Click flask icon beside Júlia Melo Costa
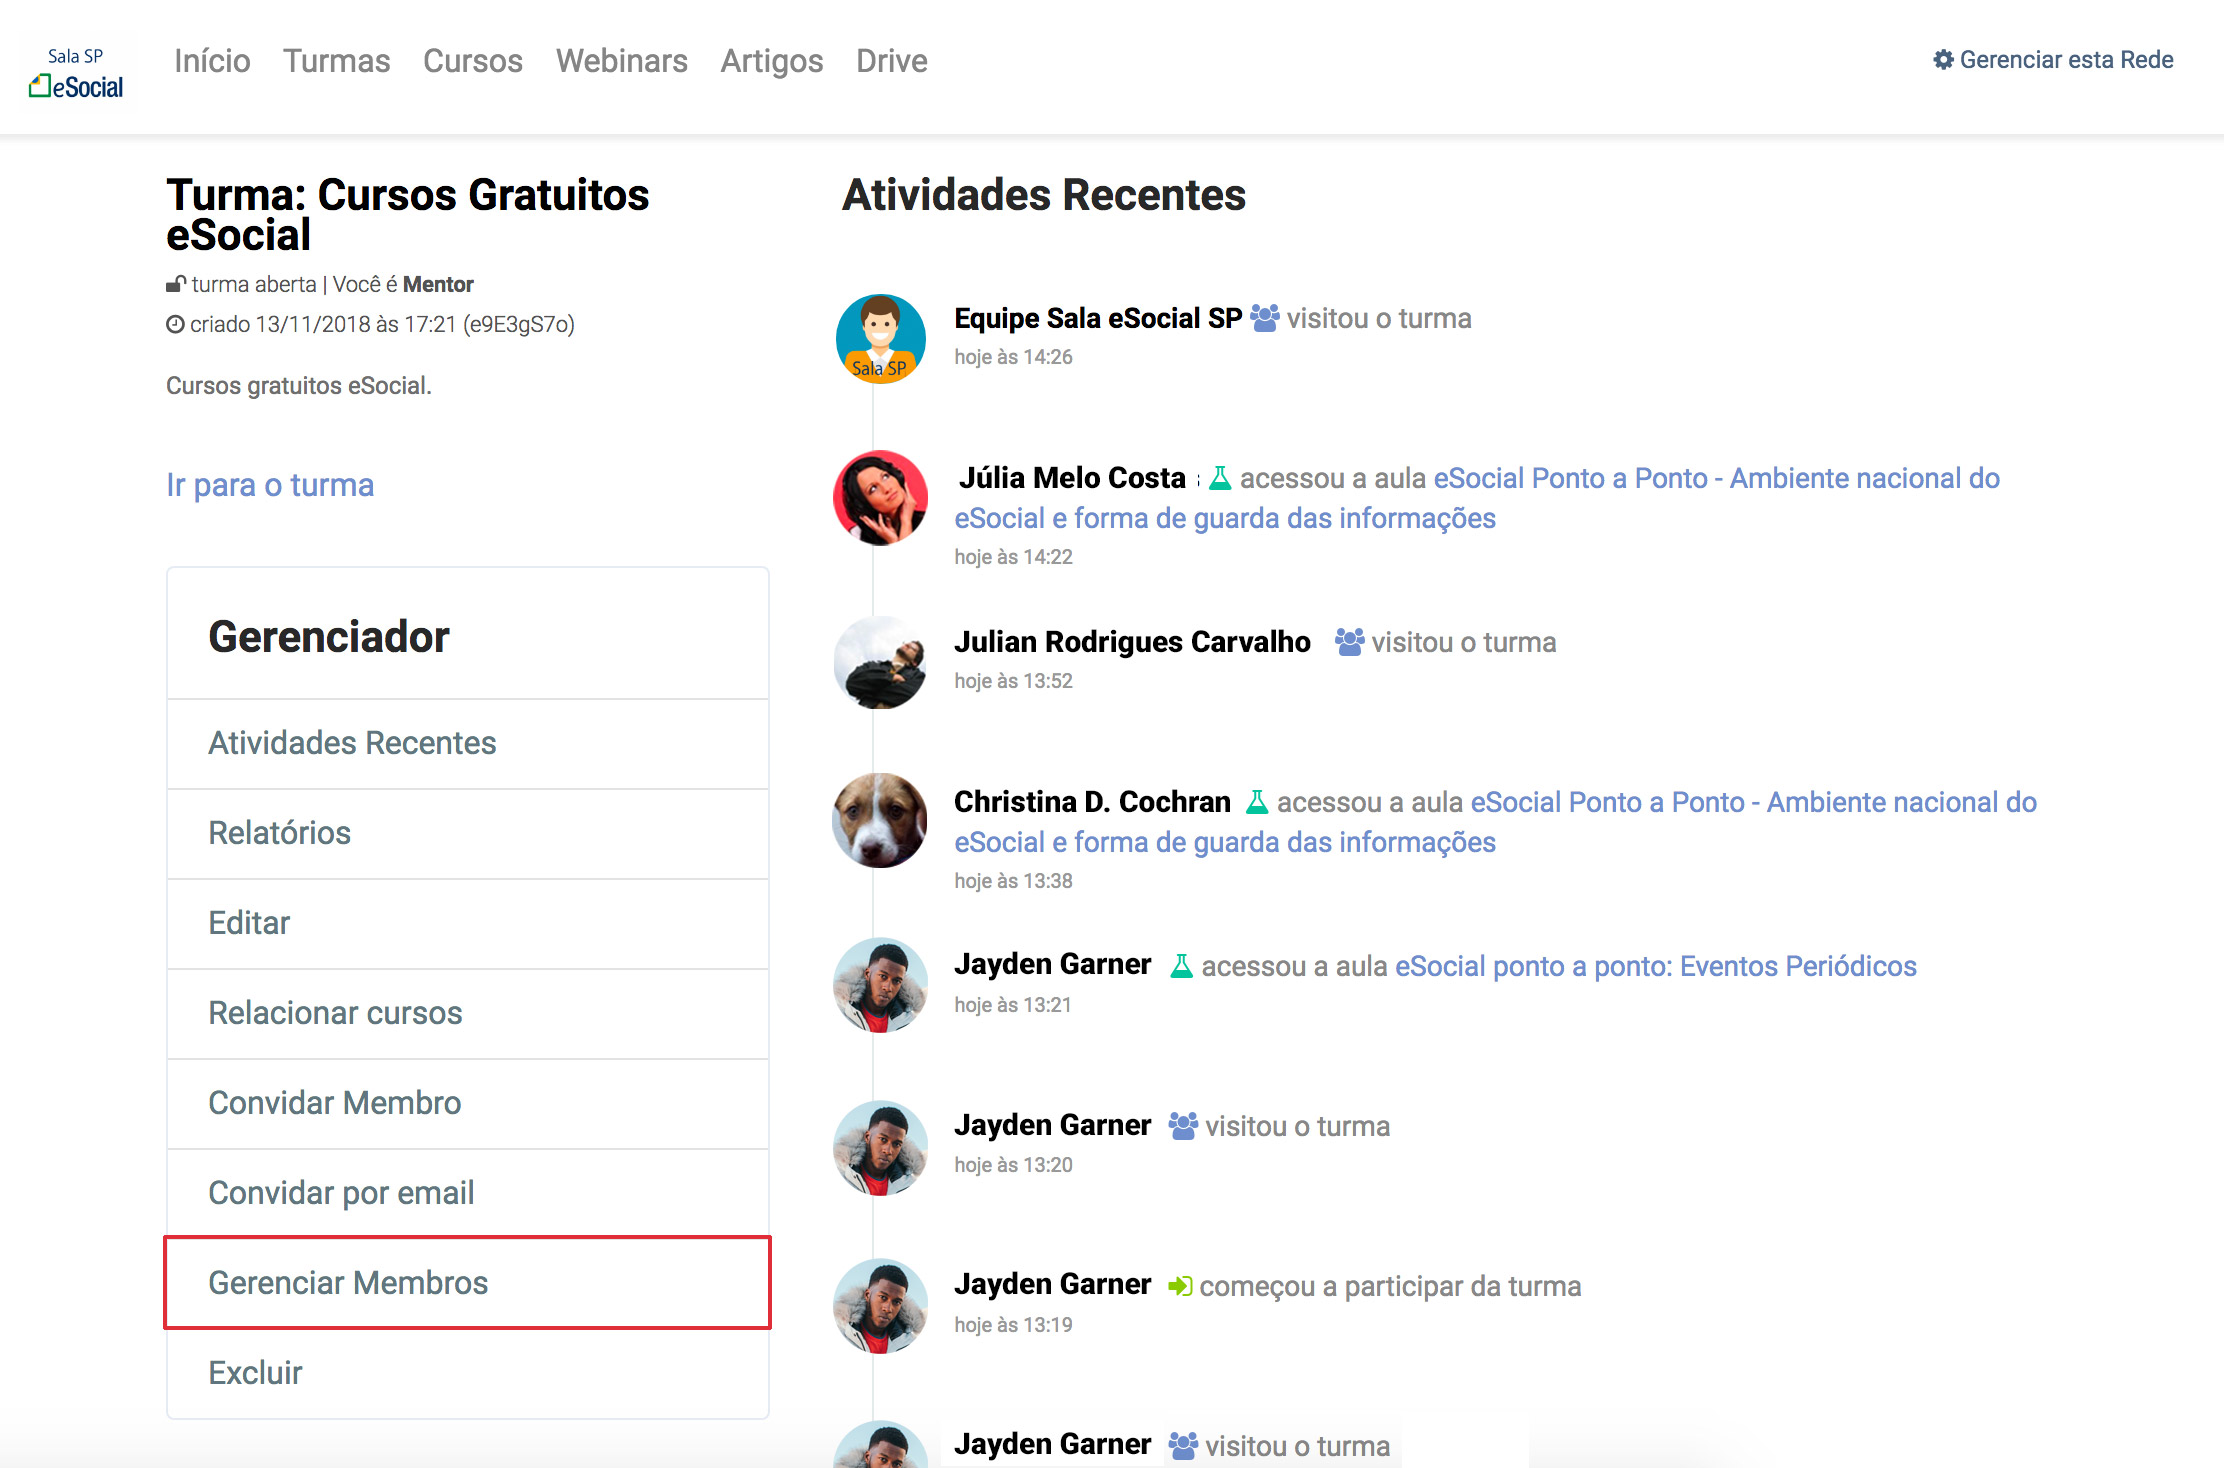The height and width of the screenshot is (1468, 2224). click(x=1219, y=479)
